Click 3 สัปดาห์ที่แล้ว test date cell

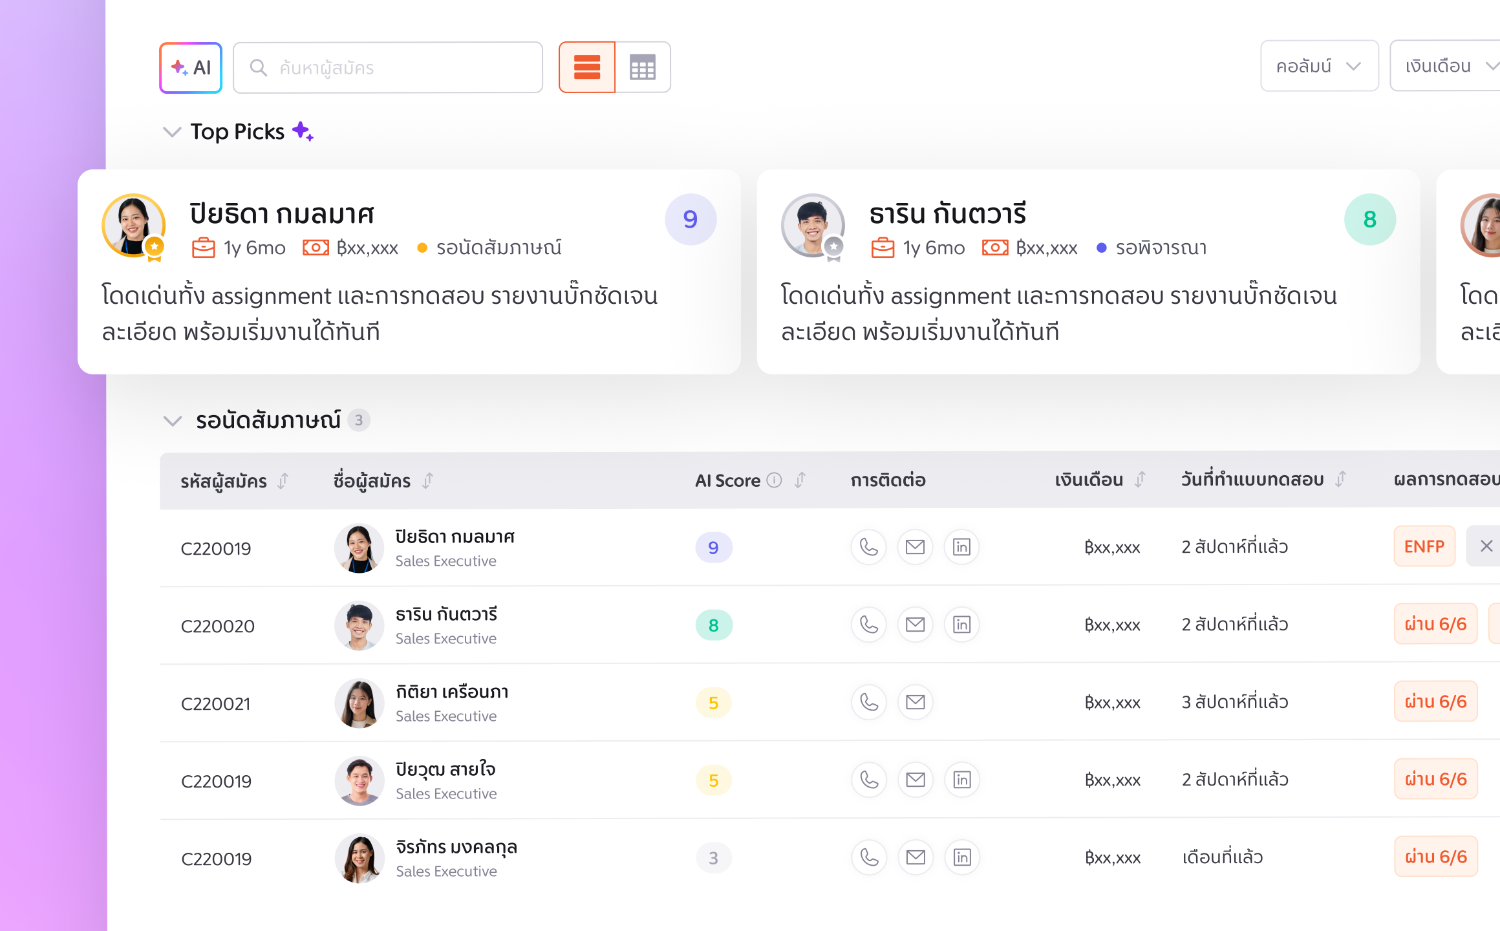click(1235, 702)
